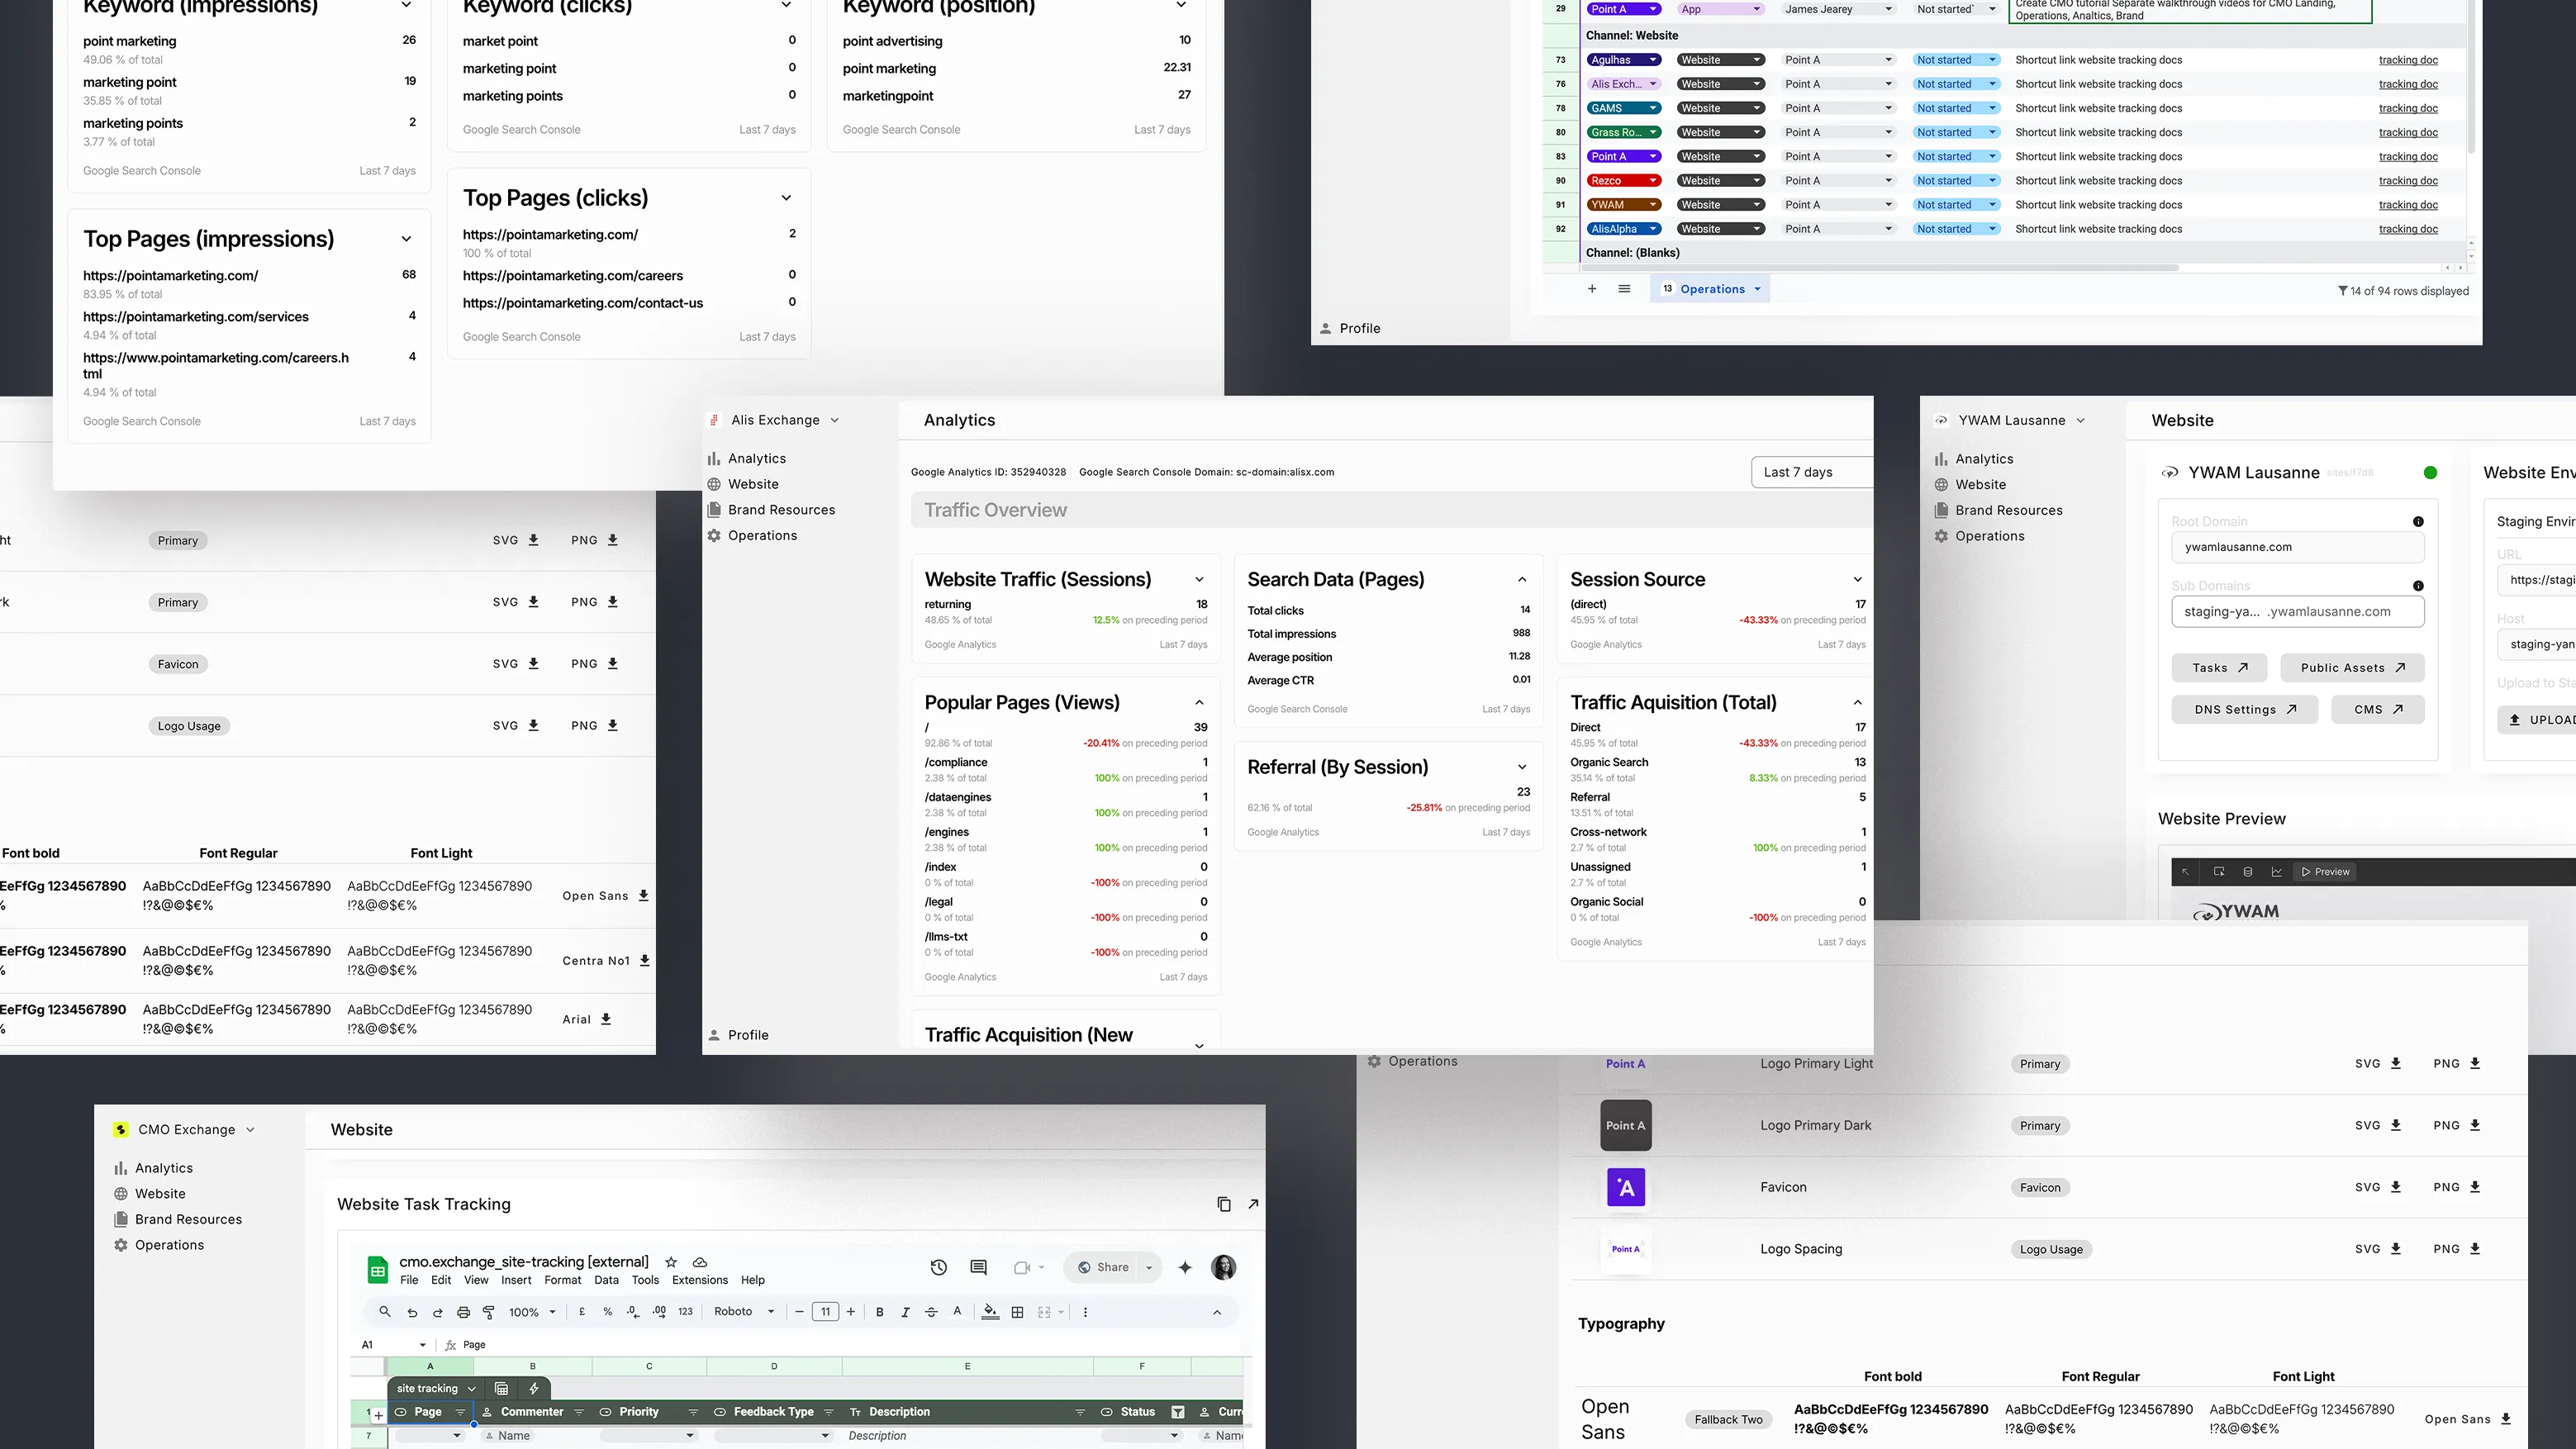Toggle strikethrough formatting in the spreadsheet
The height and width of the screenshot is (1449, 2576).
click(931, 1311)
